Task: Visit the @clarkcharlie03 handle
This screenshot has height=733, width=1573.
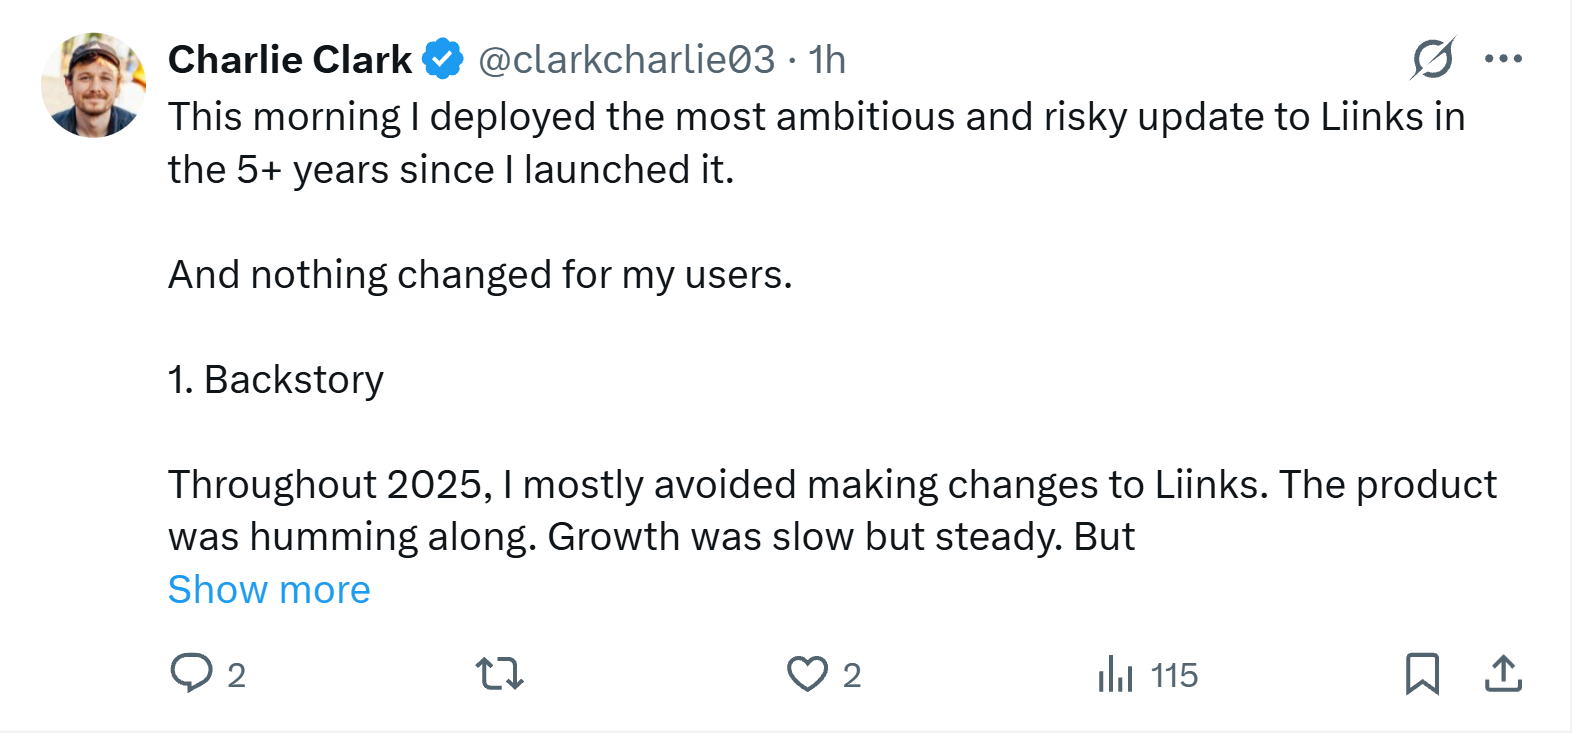Action: click(x=627, y=60)
